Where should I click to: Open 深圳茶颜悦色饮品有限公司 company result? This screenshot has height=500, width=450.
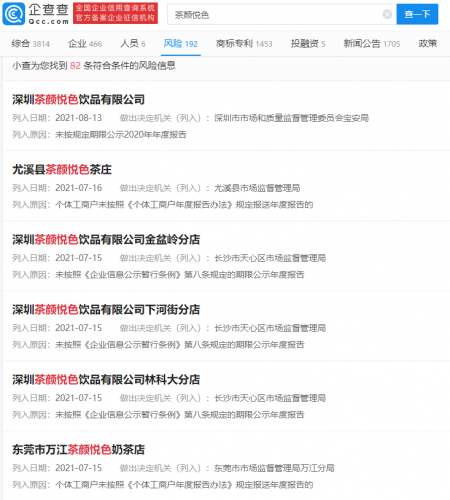coord(79,100)
